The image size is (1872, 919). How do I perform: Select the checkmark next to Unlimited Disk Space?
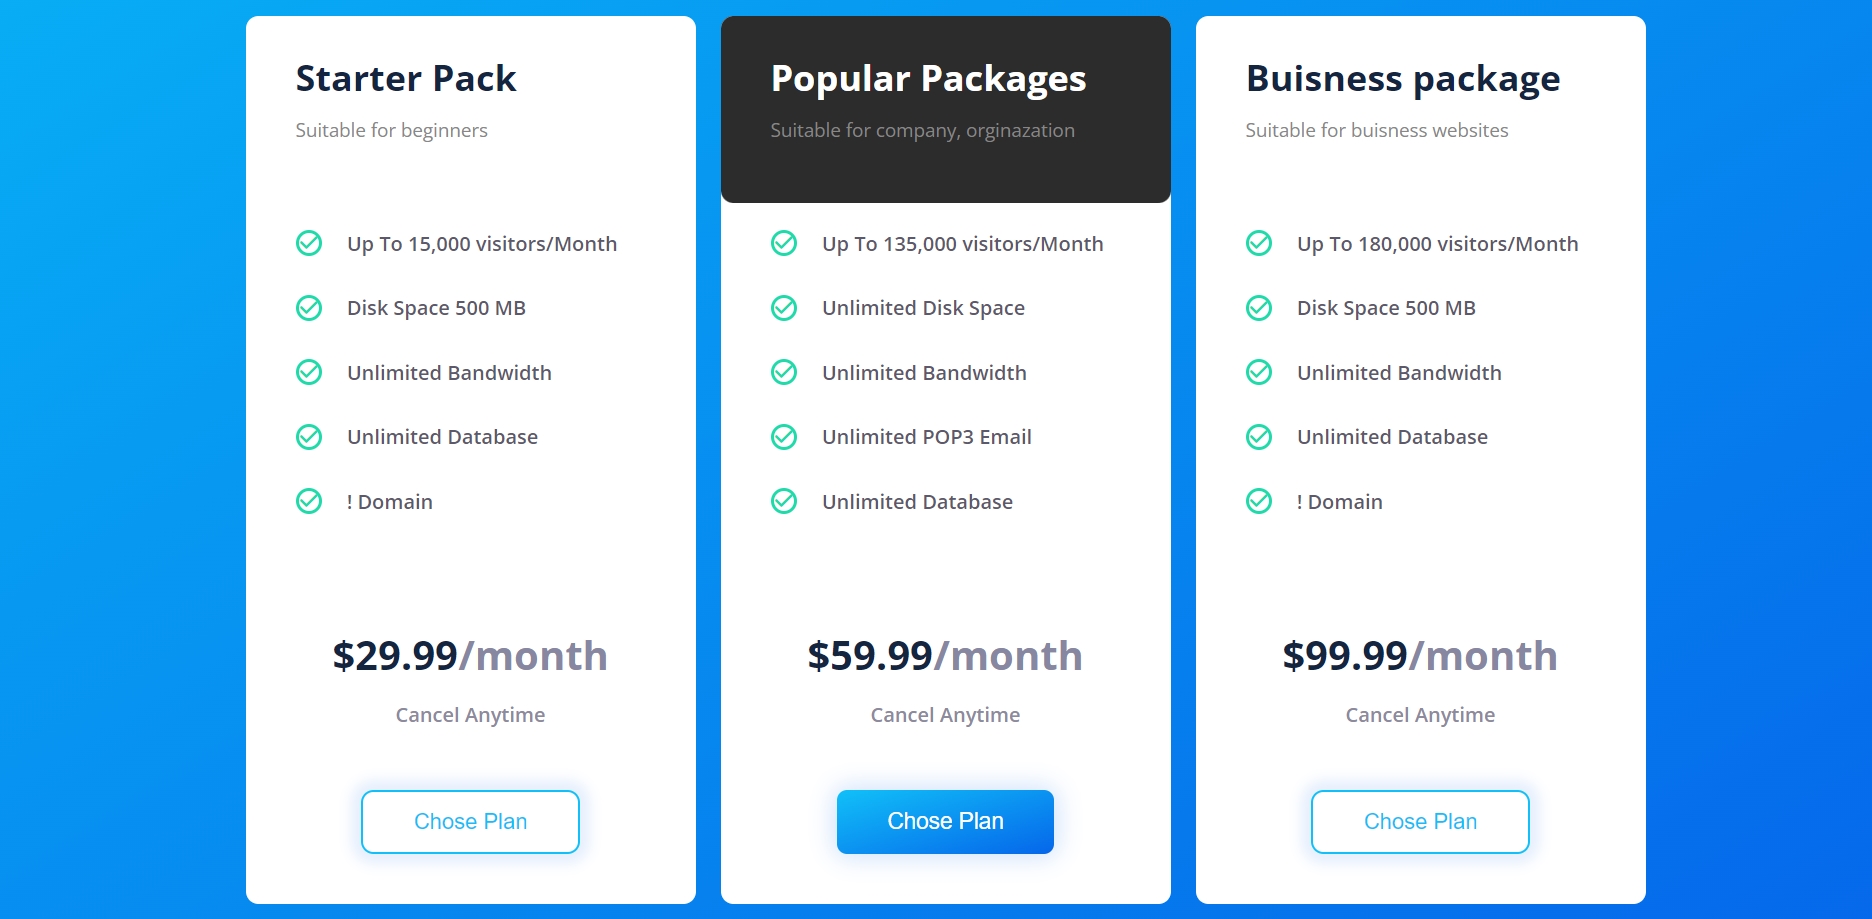784,308
